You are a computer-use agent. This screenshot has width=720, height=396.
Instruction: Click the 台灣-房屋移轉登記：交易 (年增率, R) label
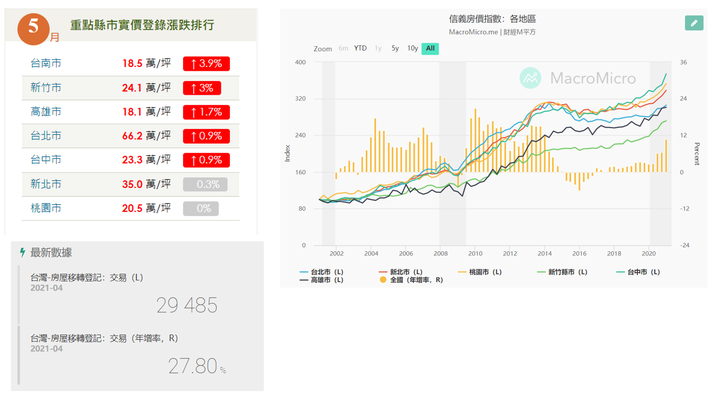point(104,339)
